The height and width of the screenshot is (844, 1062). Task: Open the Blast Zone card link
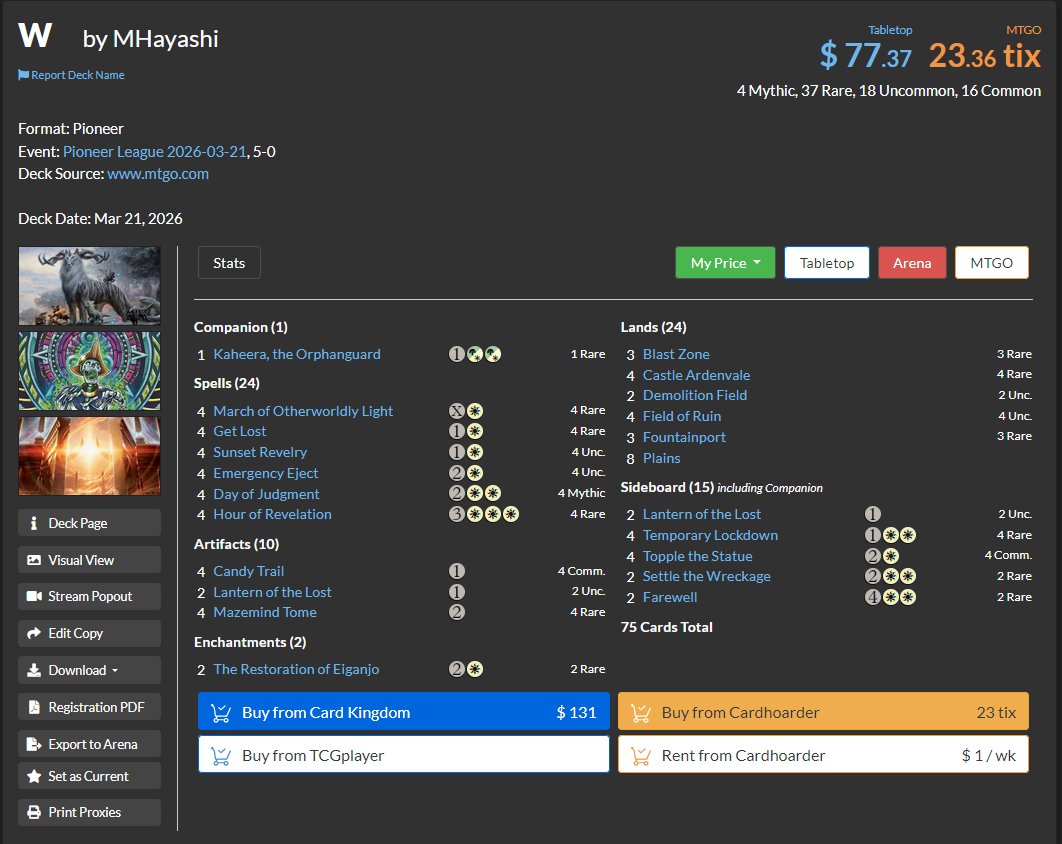pos(676,354)
